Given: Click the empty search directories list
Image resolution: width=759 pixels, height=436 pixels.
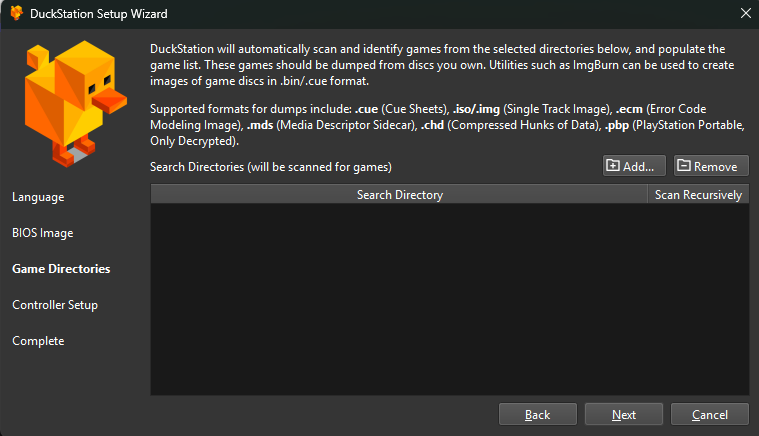Looking at the screenshot, I should [449, 300].
